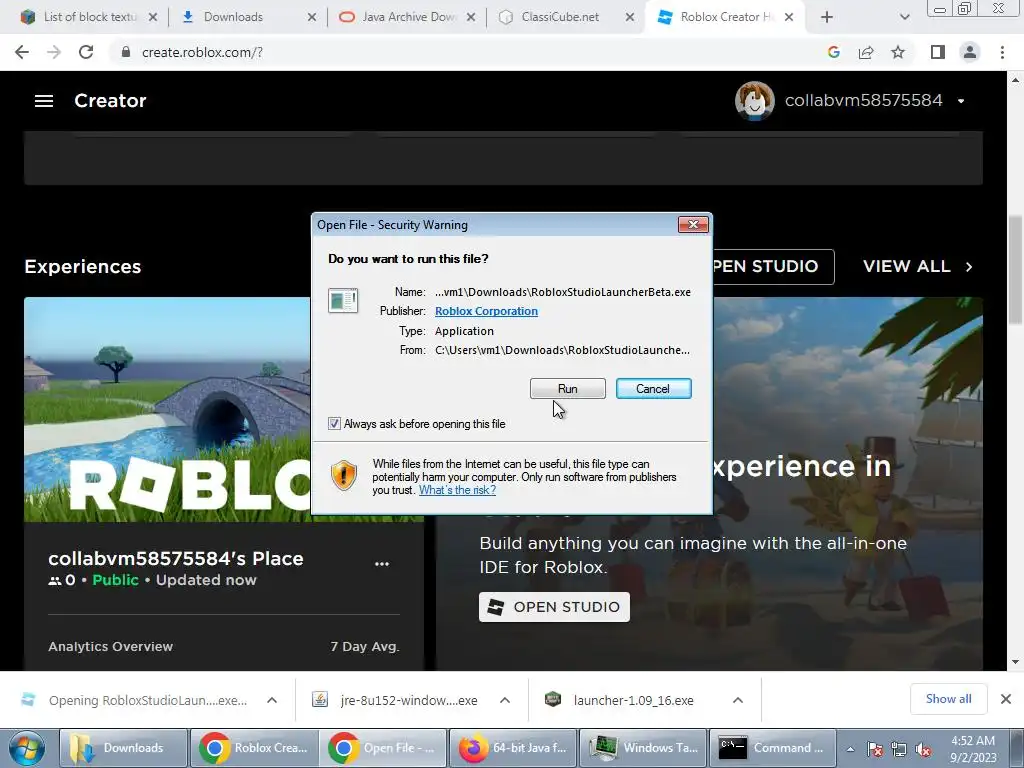Open the Roblox Corporation publisher link
Image resolution: width=1024 pixels, height=768 pixels.
point(487,312)
